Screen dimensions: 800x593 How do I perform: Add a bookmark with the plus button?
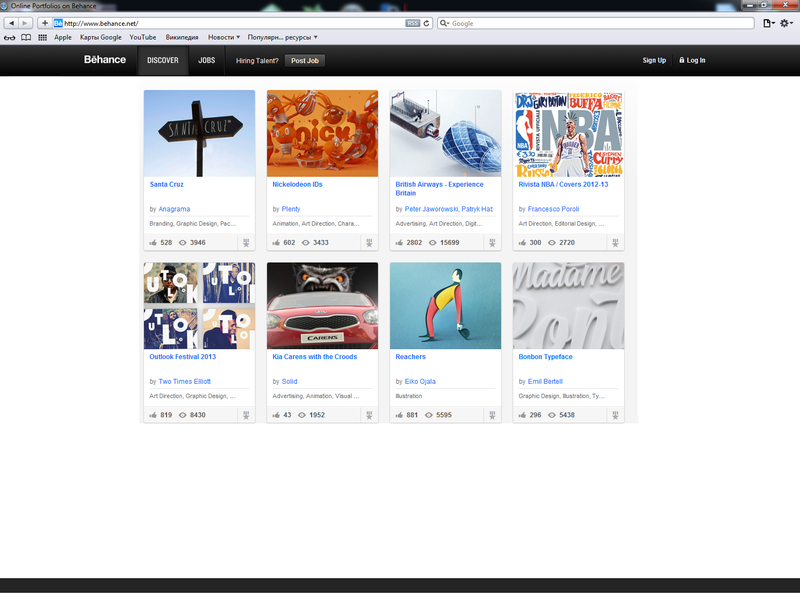[x=45, y=23]
